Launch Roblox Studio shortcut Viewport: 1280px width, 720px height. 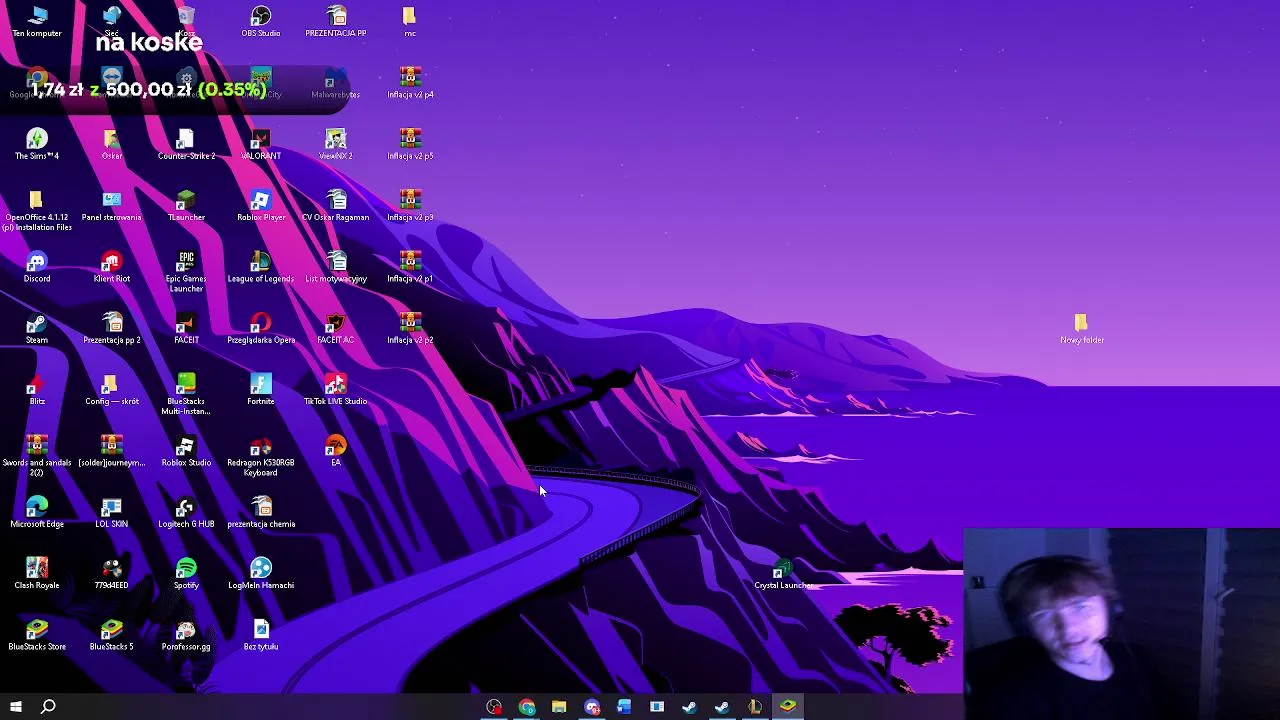coord(186,450)
